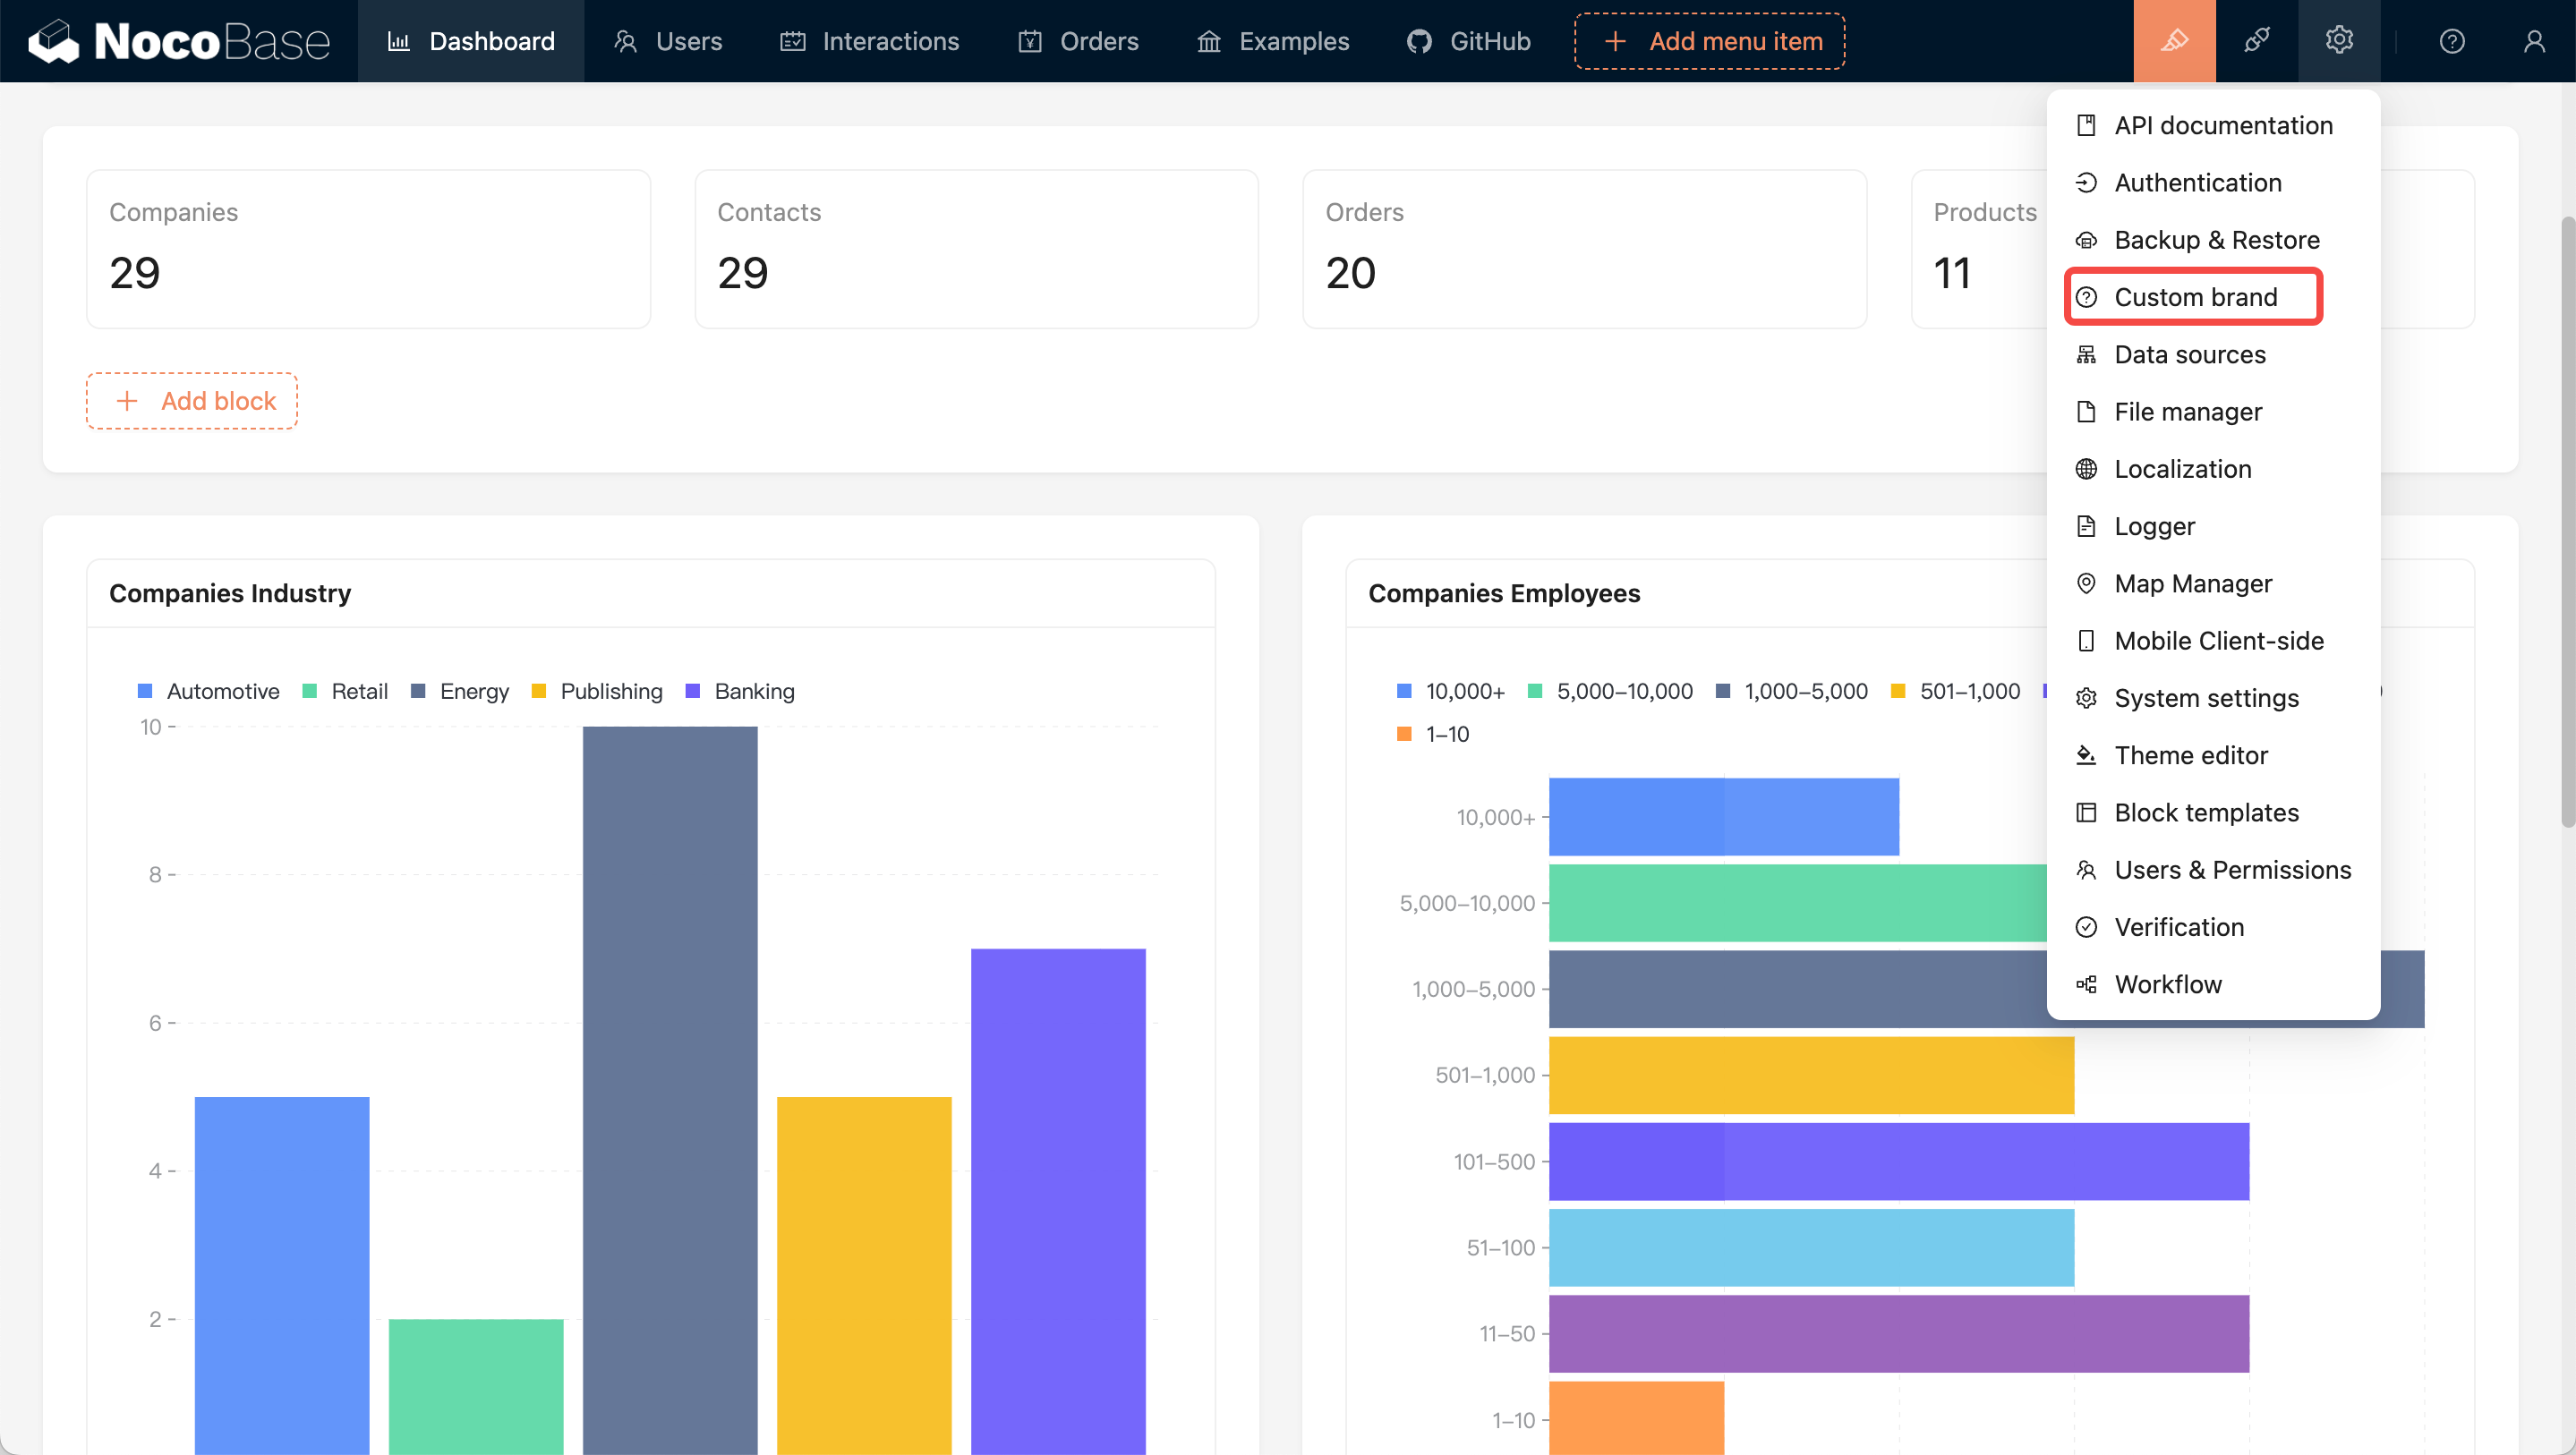Open Theme editor from the menu
The height and width of the screenshot is (1455, 2576).
(x=2190, y=755)
